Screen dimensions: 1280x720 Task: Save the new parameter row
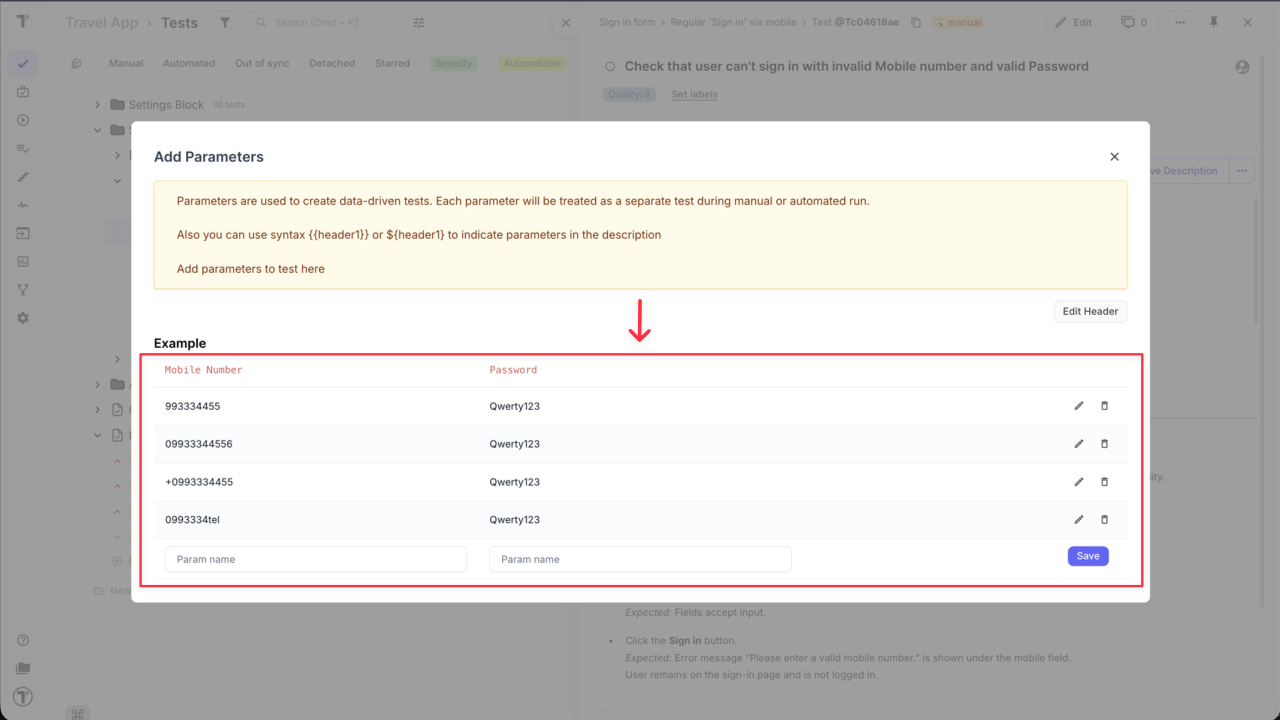(1088, 555)
